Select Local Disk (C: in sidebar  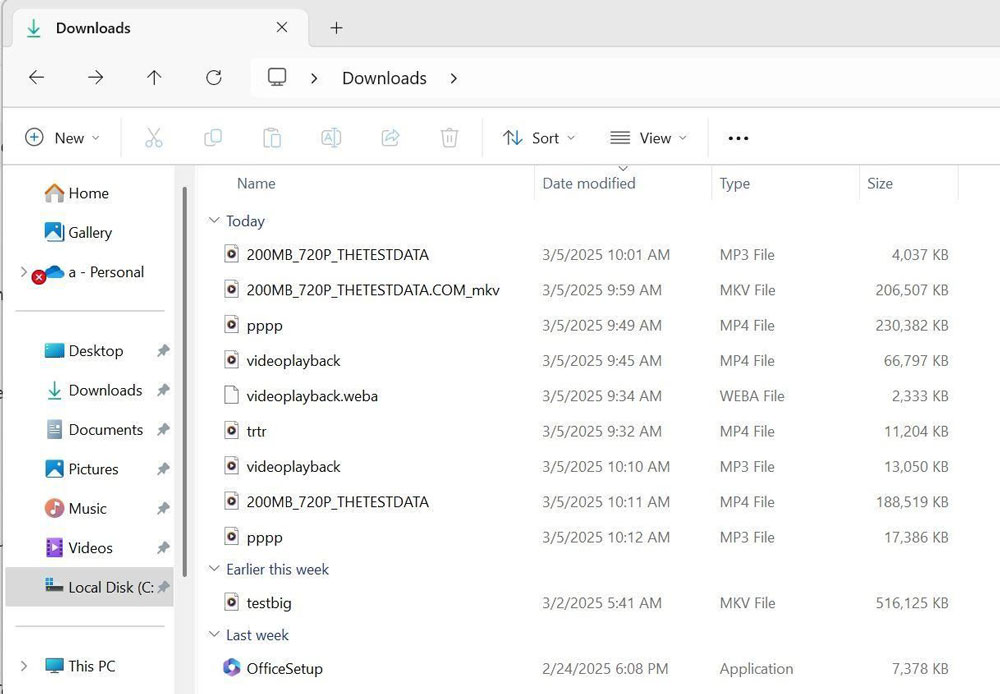(89, 587)
